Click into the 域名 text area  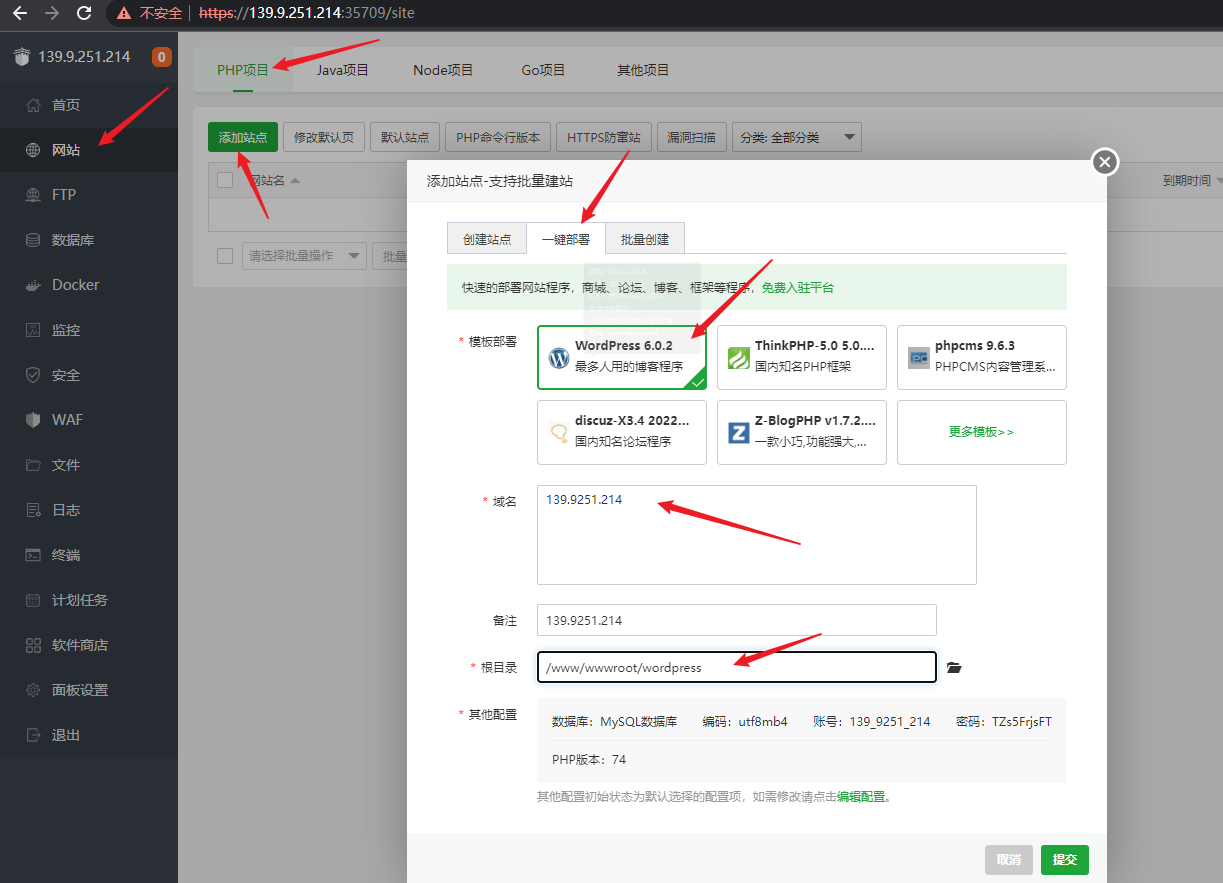click(x=756, y=535)
